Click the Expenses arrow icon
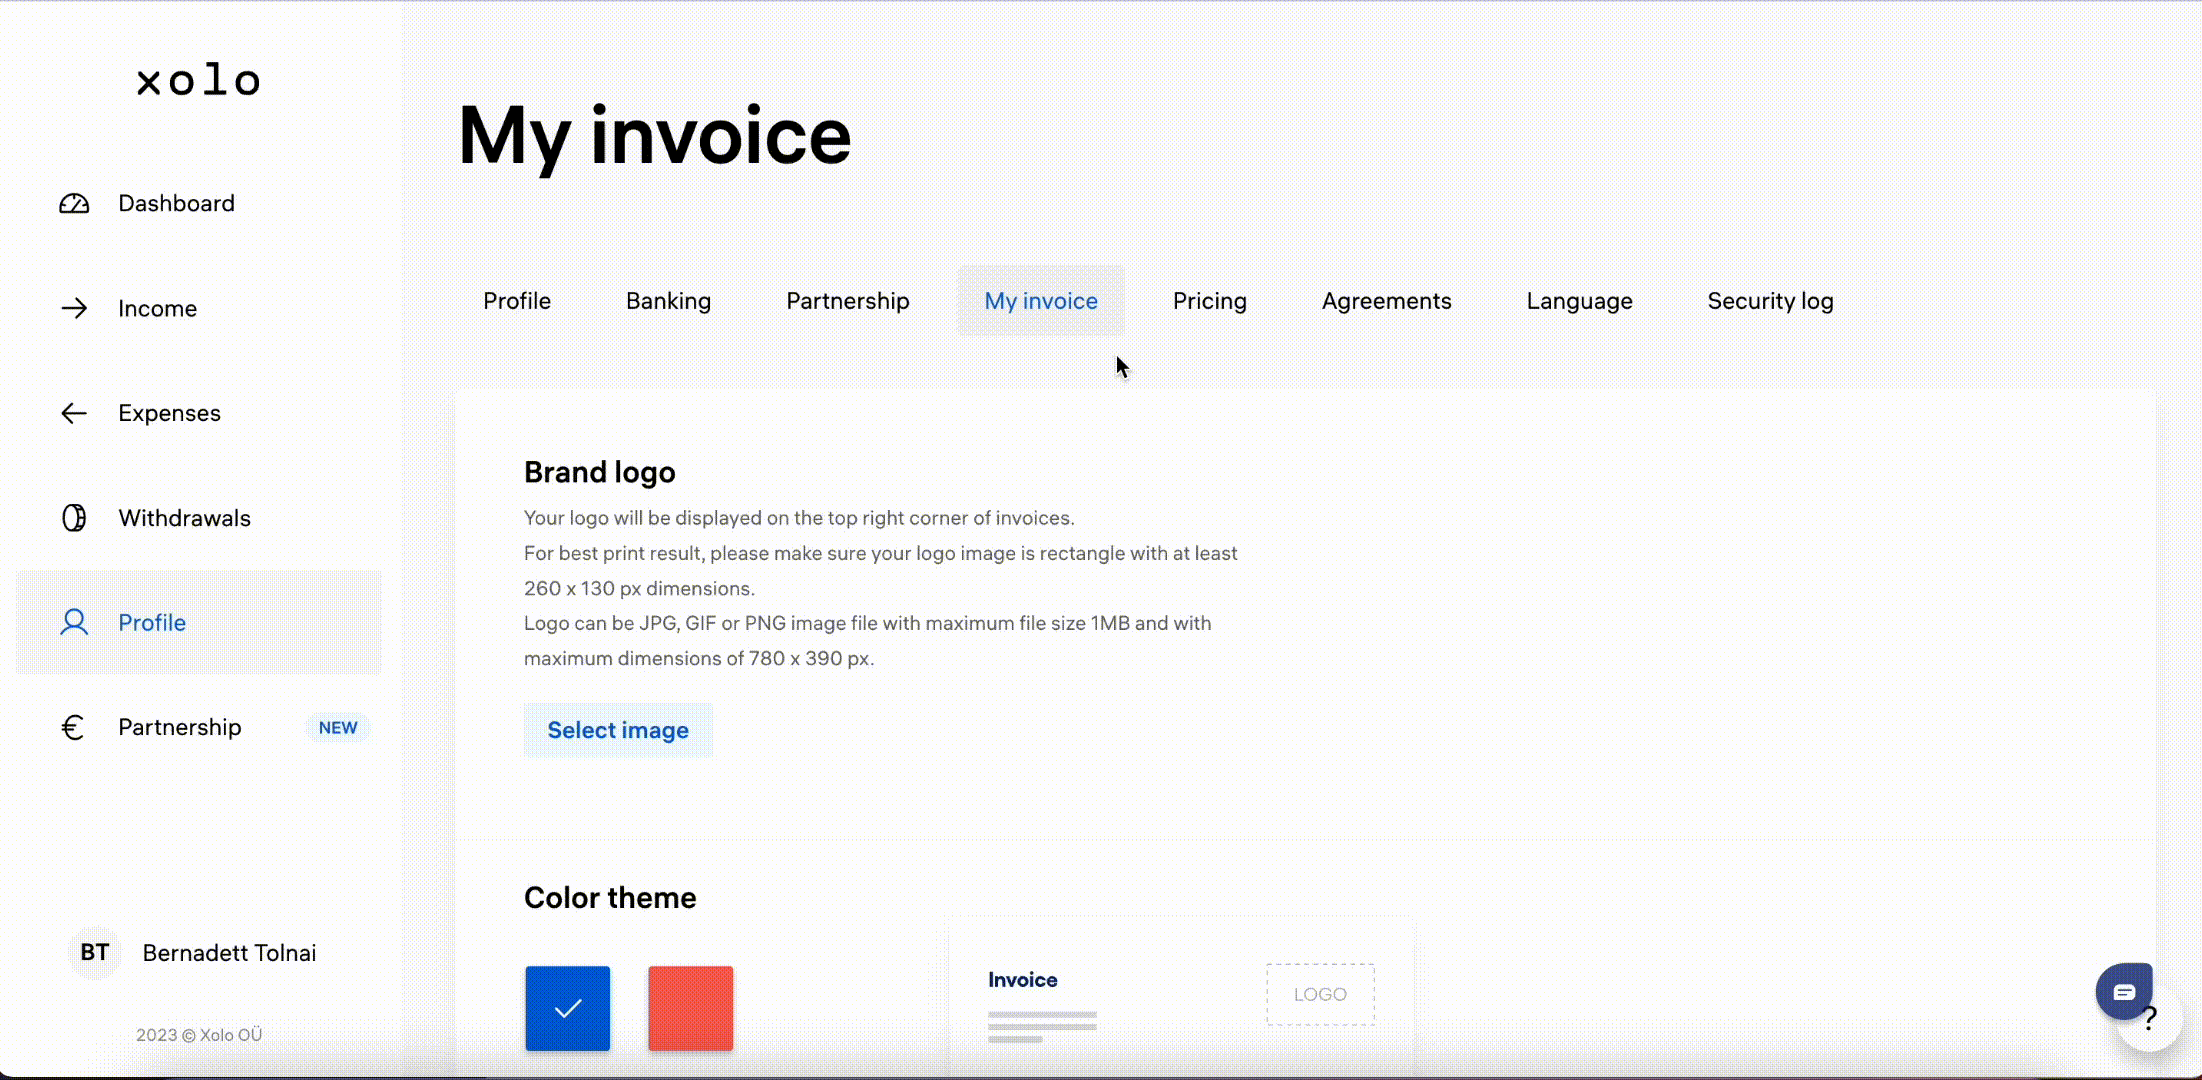Viewport: 2202px width, 1080px height. click(73, 411)
